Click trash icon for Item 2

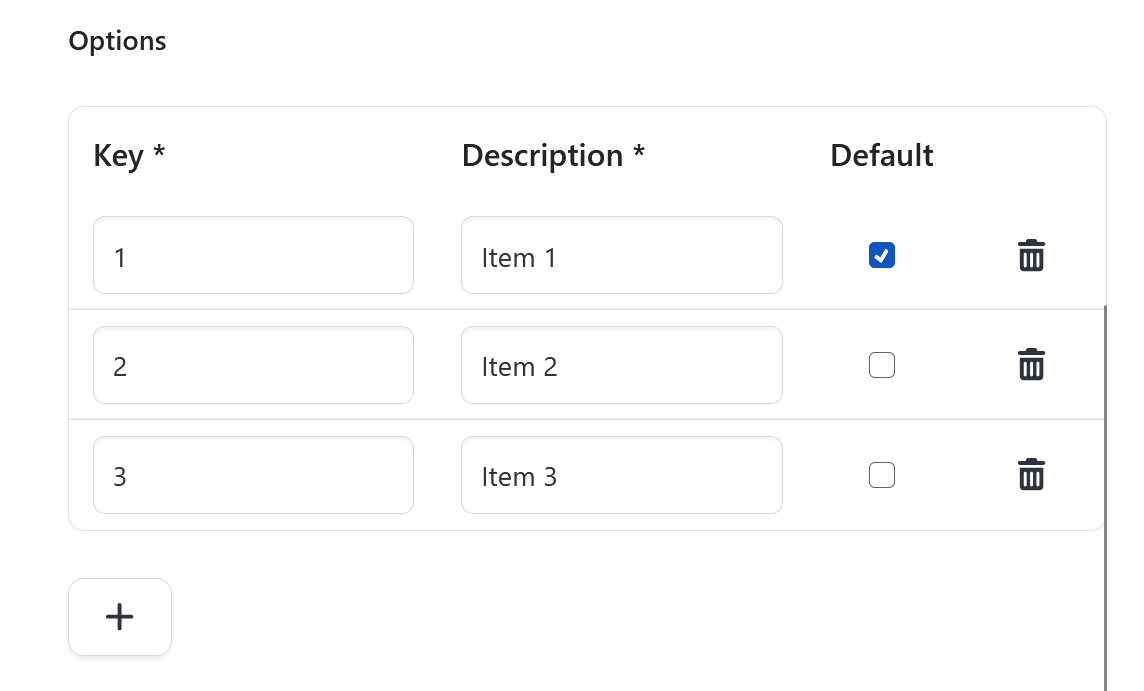click(x=1031, y=365)
